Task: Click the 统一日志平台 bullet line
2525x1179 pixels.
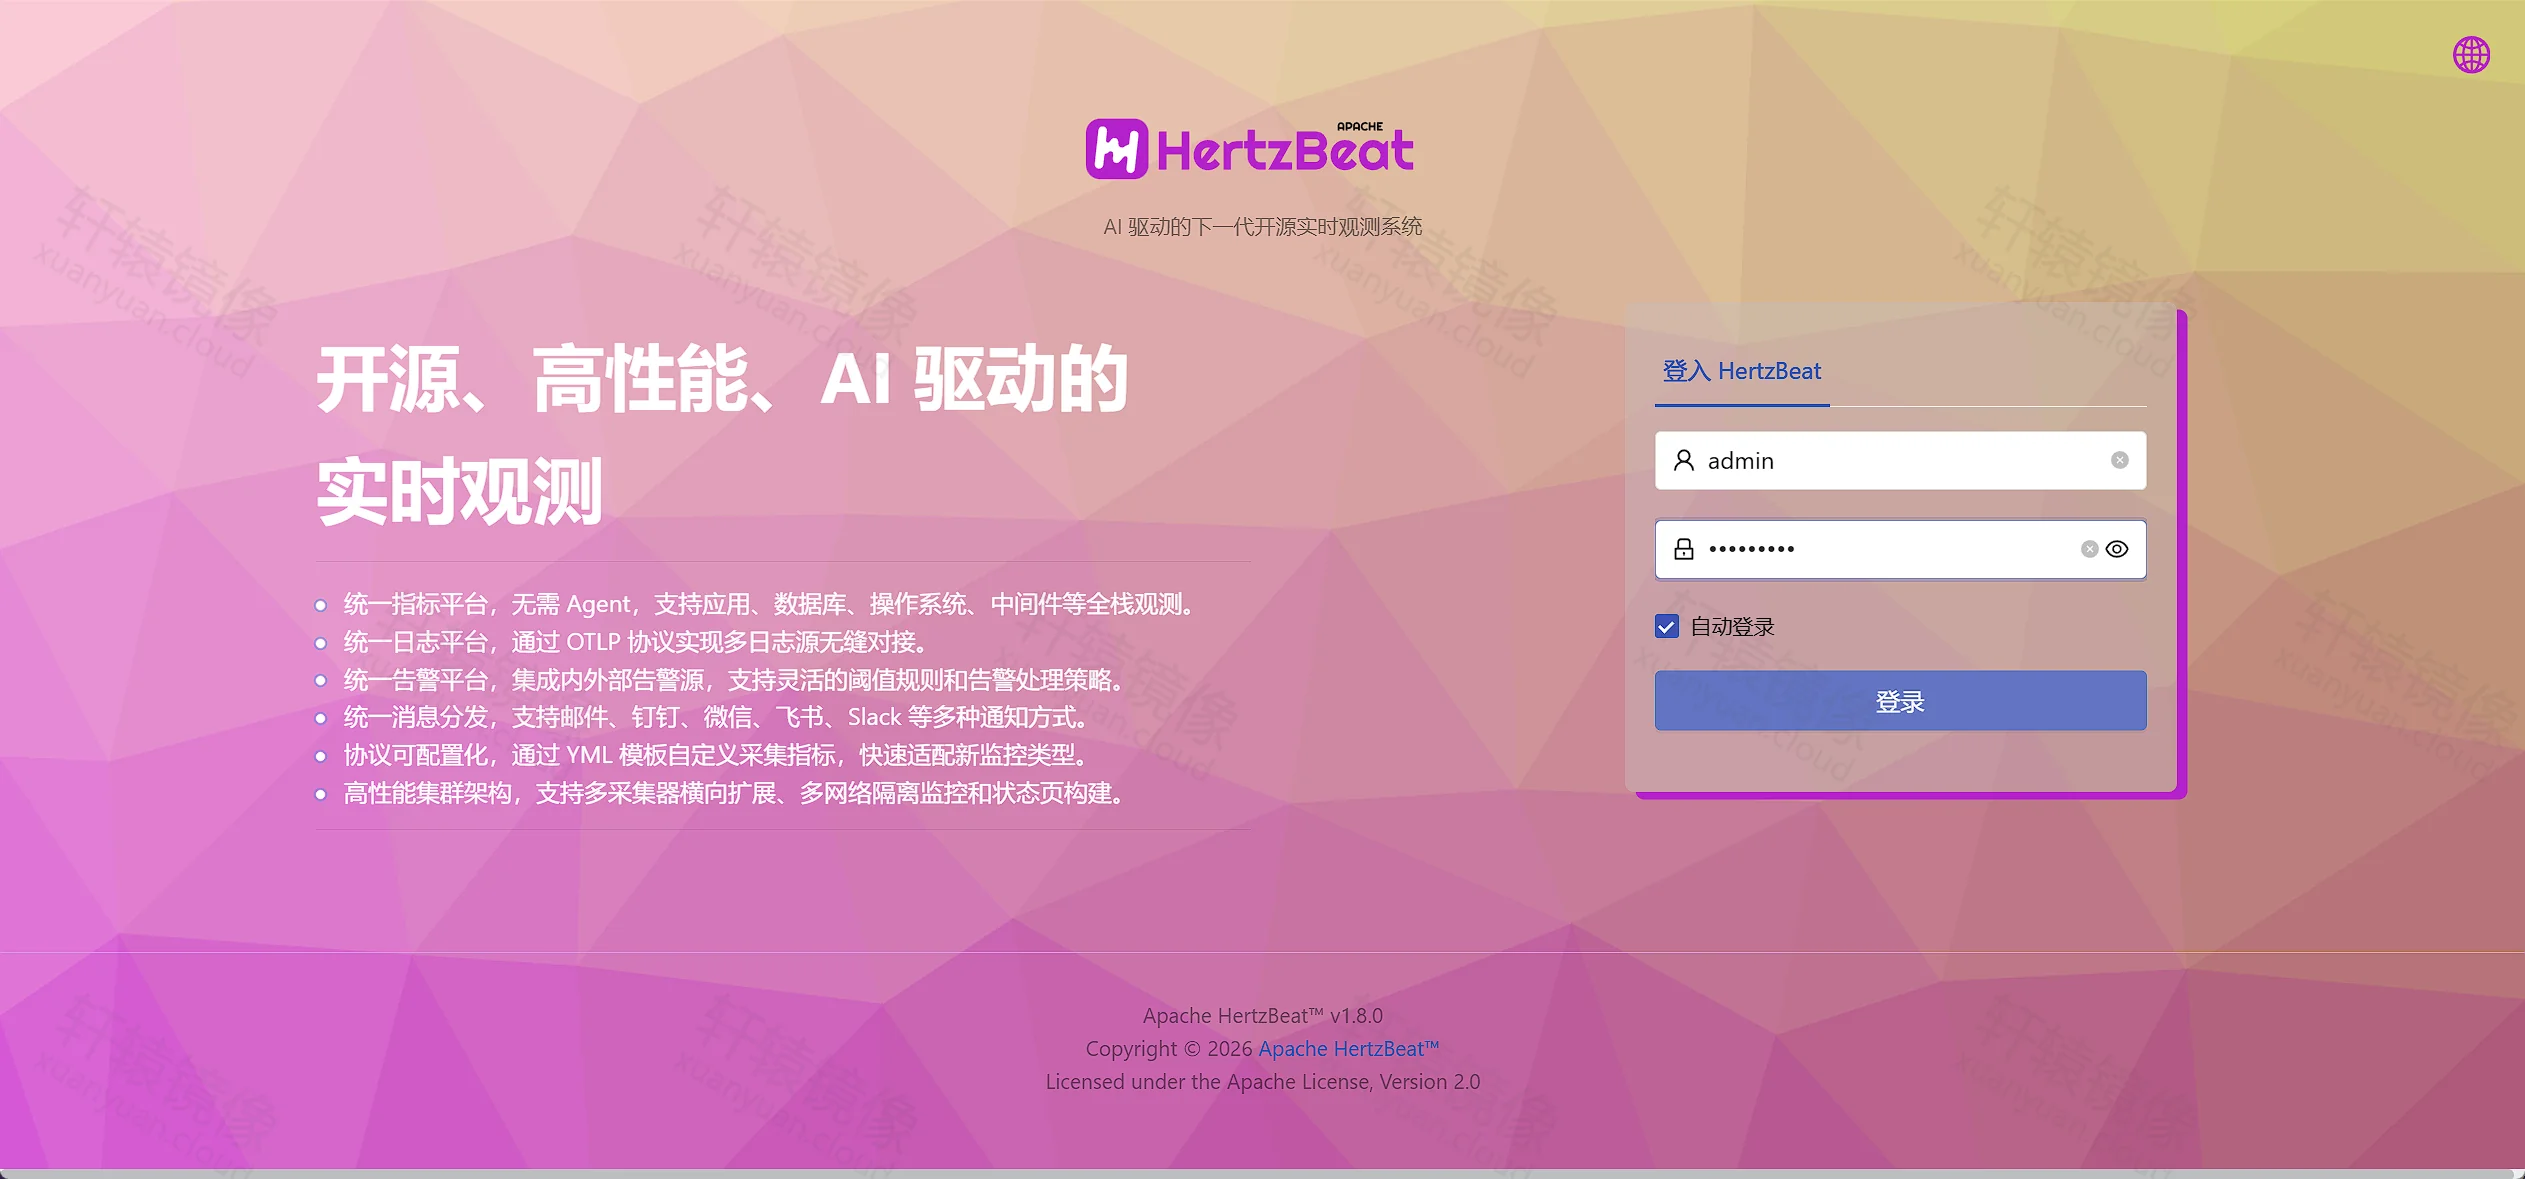Action: coord(637,642)
